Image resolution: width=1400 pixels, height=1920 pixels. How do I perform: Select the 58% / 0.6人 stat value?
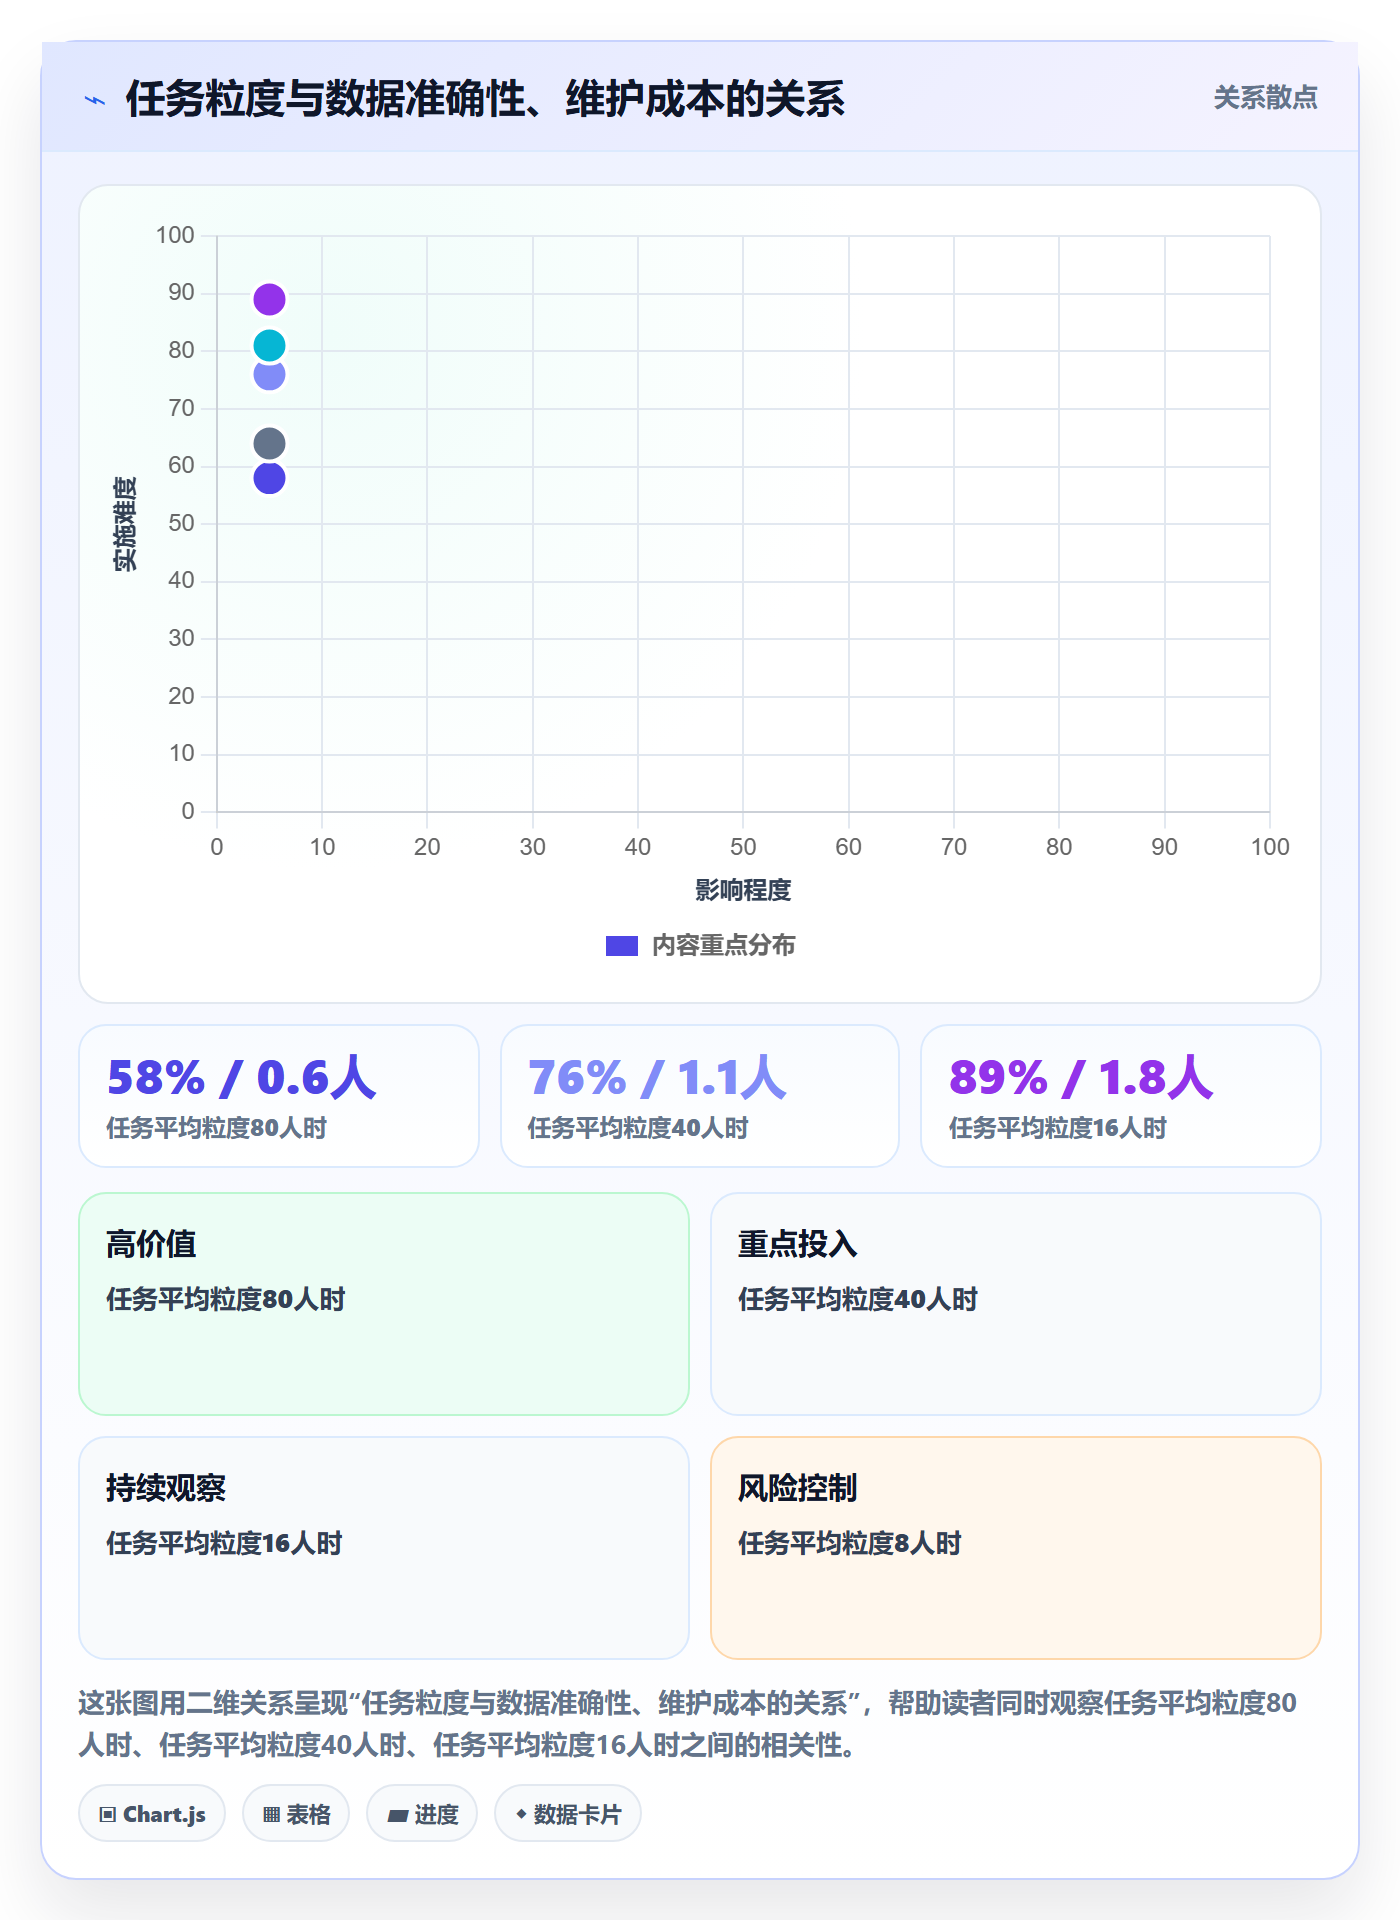pyautogui.click(x=242, y=1078)
